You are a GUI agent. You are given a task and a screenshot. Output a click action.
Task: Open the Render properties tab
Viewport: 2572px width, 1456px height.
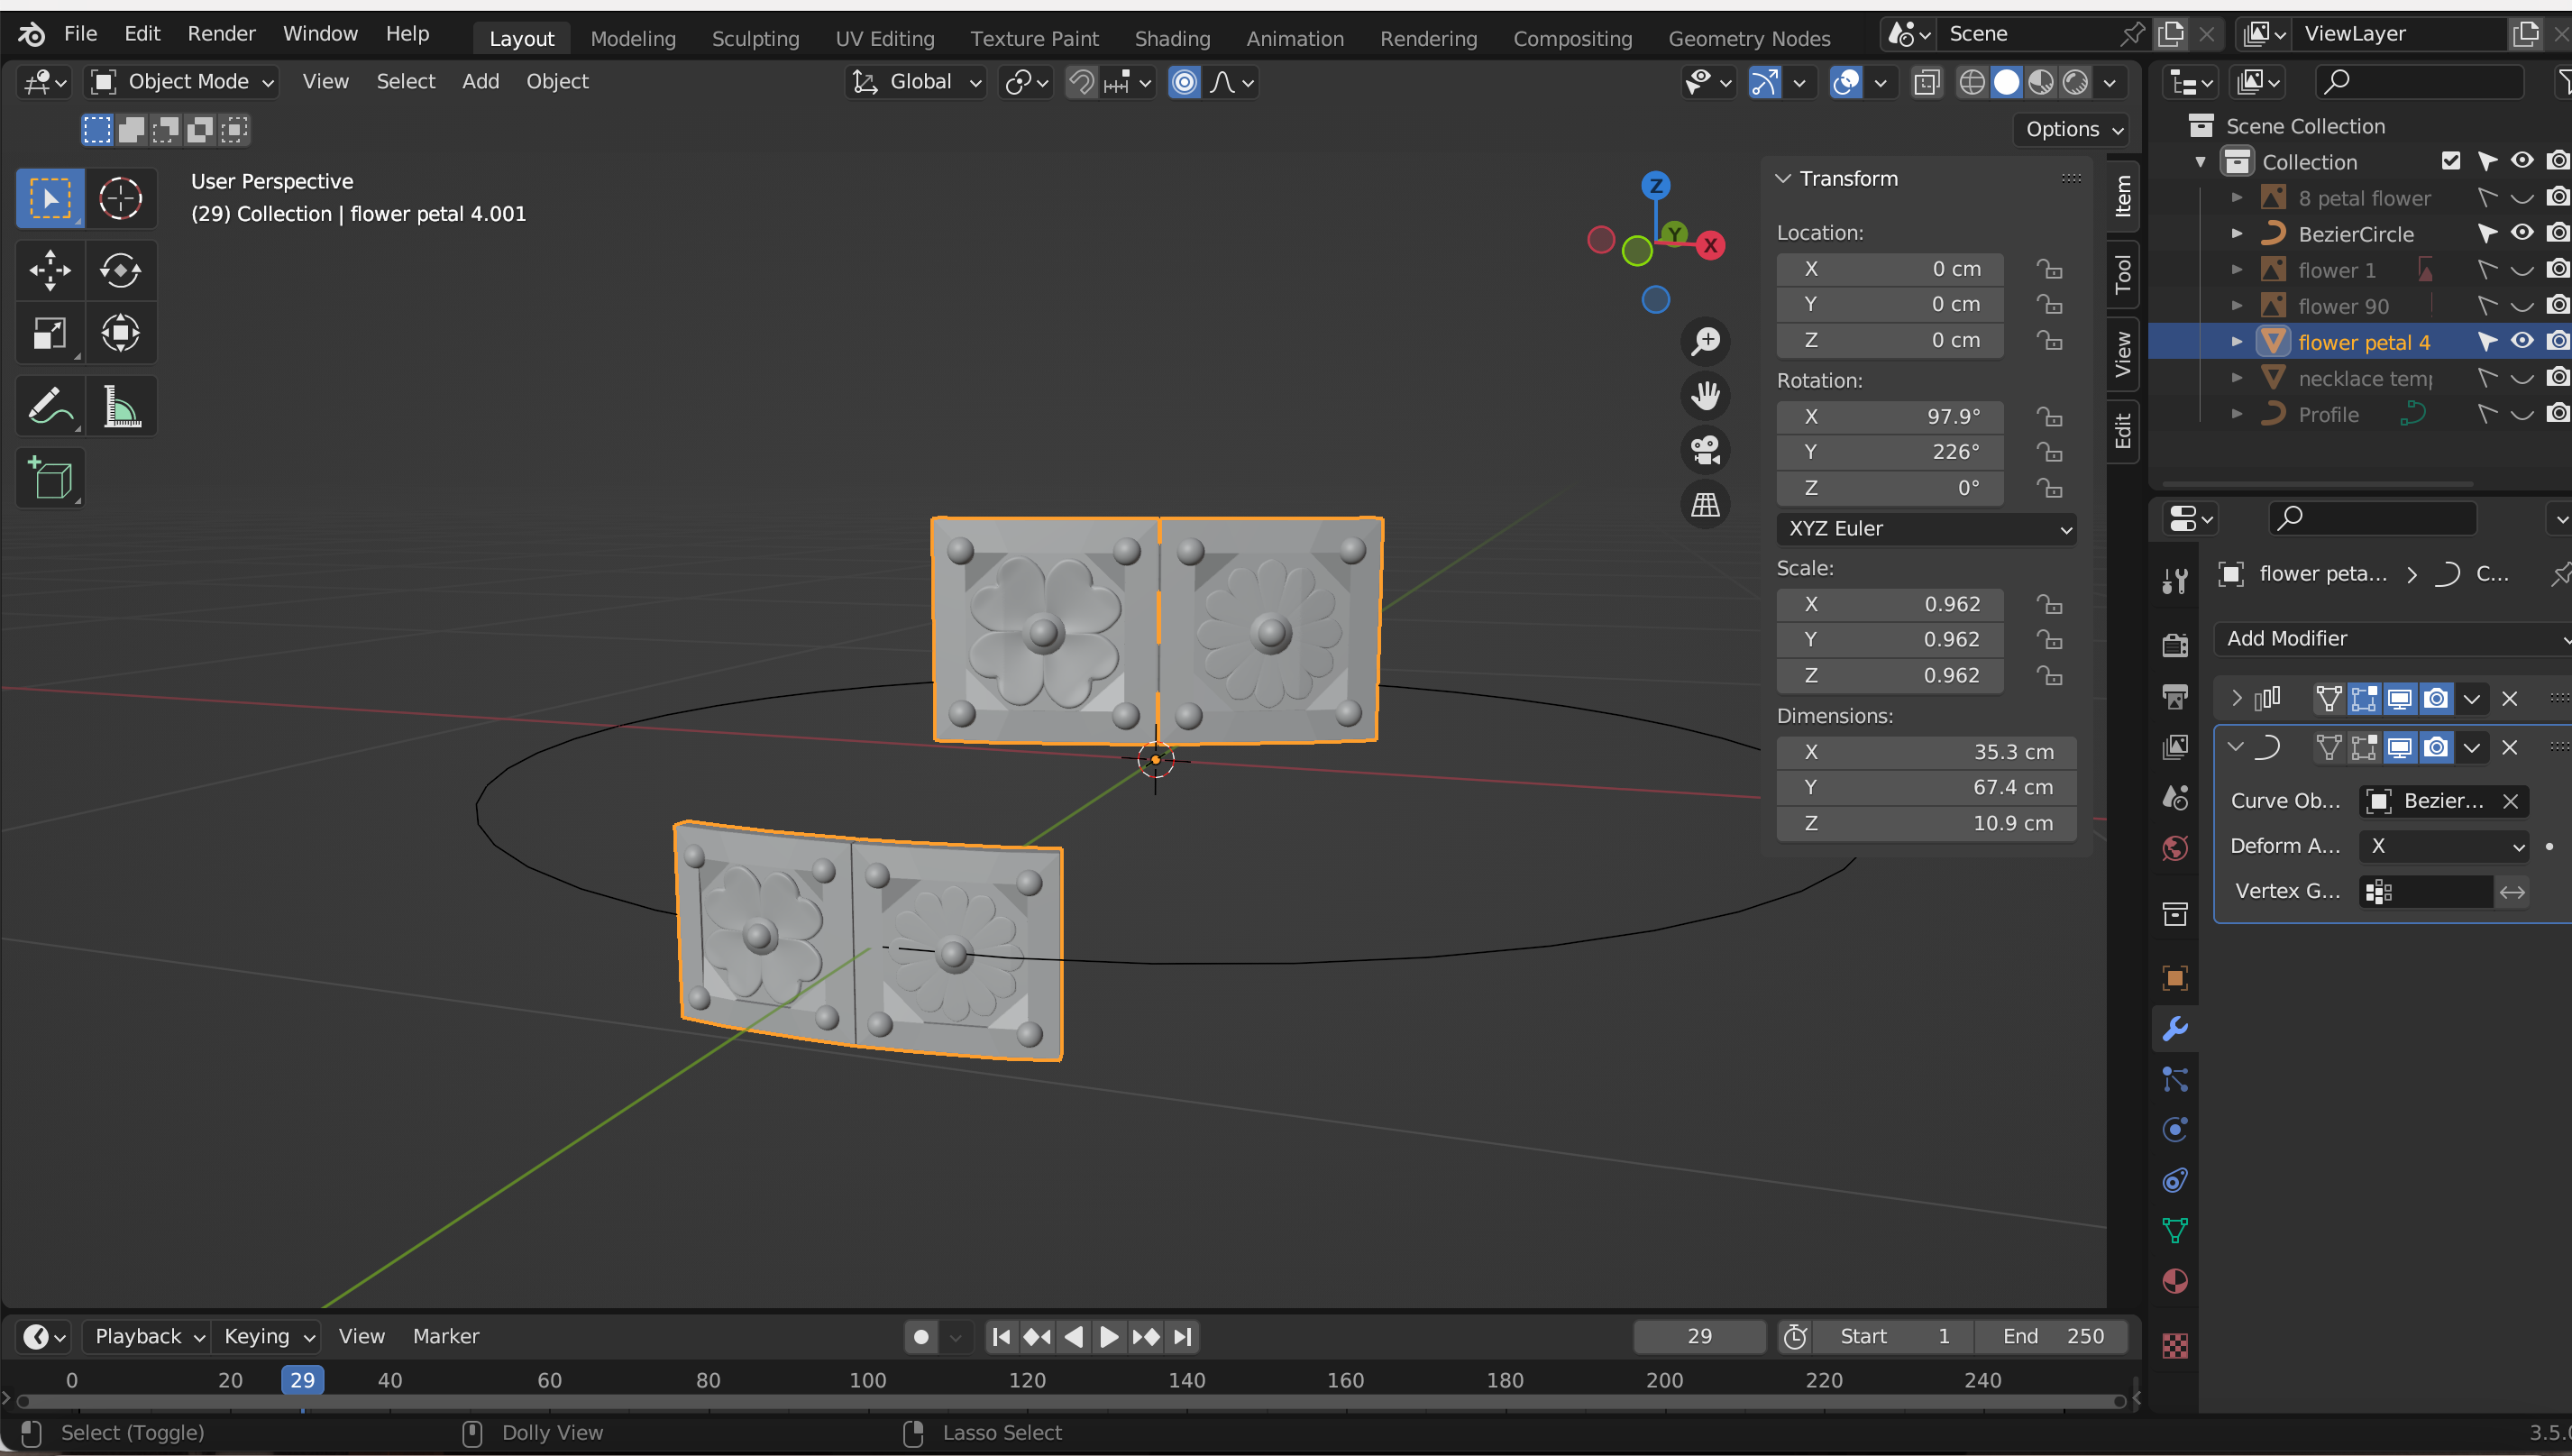pyautogui.click(x=2174, y=645)
